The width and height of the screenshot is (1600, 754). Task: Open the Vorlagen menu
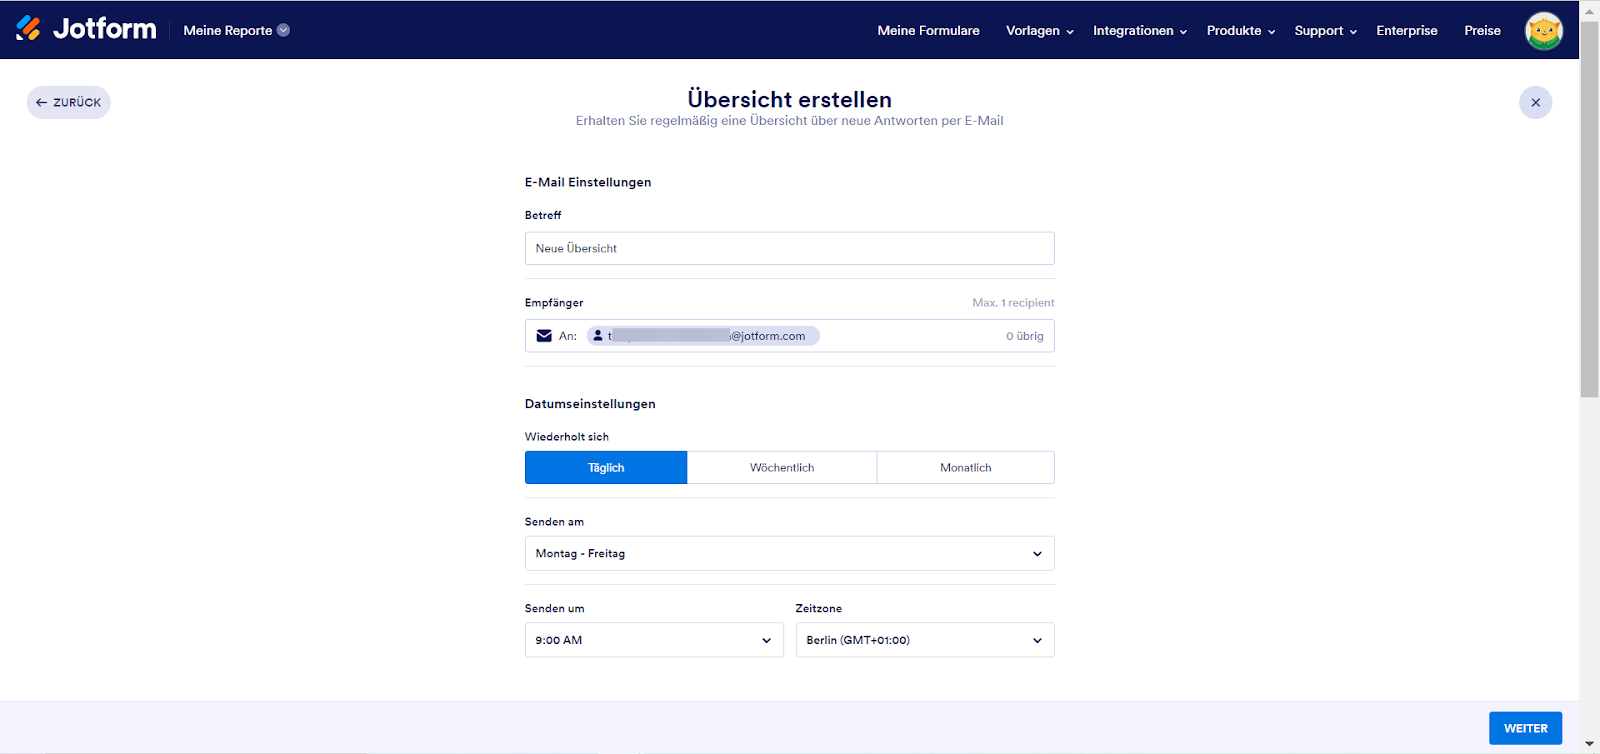click(1039, 31)
